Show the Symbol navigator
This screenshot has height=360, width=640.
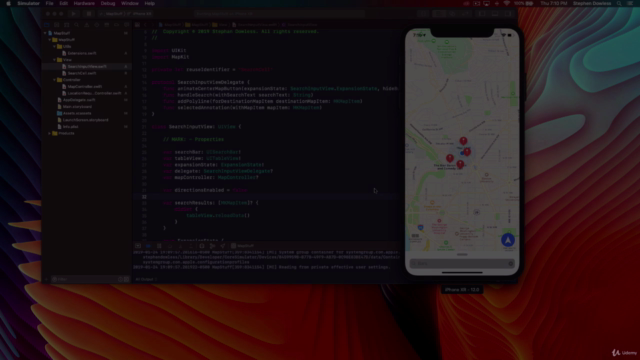(x=67, y=25)
